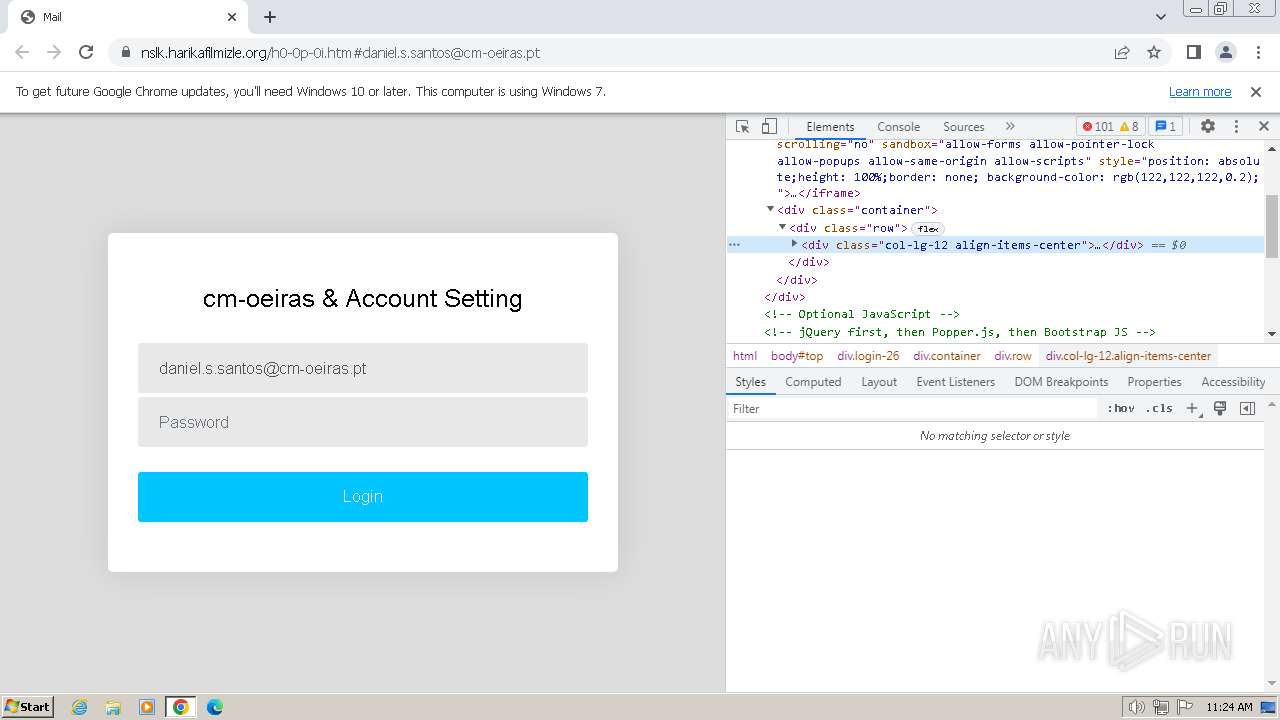The height and width of the screenshot is (720, 1280).
Task: Collapse the div class container node
Action: click(x=770, y=210)
